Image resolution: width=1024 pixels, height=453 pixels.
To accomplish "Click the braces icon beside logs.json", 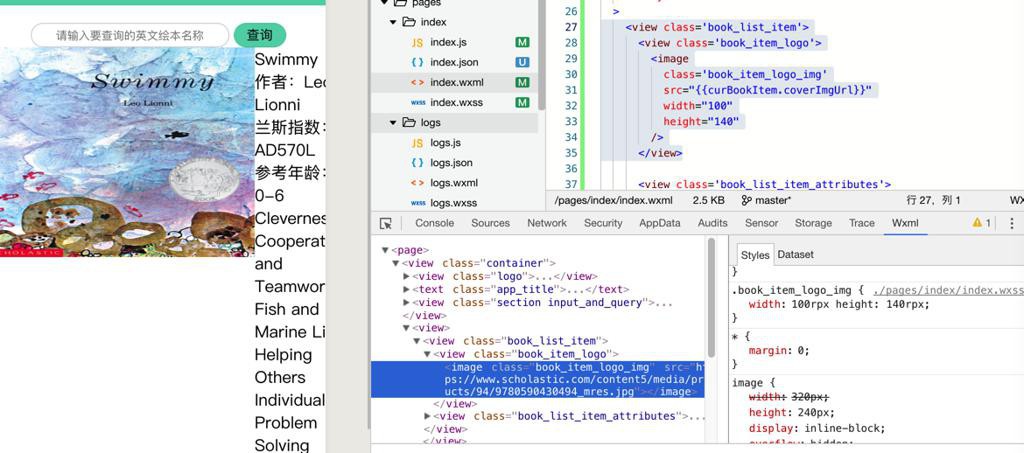I will point(417,163).
